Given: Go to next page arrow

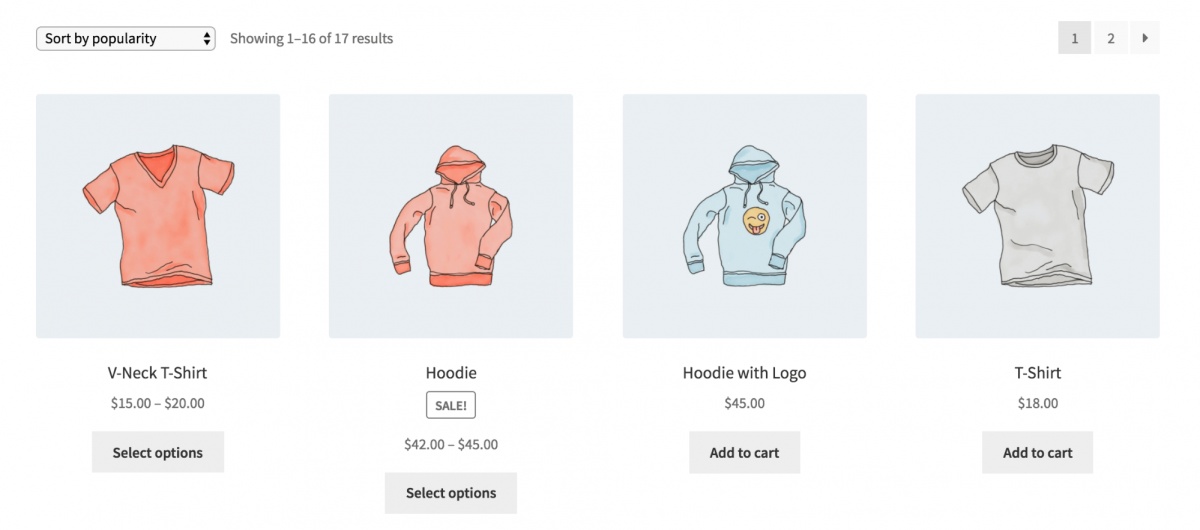Looking at the screenshot, I should coord(1145,39).
